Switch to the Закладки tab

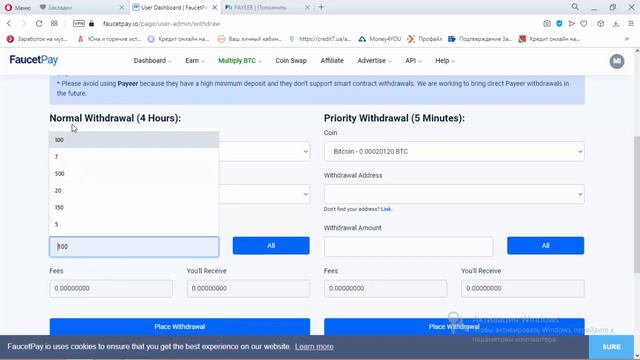point(82,7)
